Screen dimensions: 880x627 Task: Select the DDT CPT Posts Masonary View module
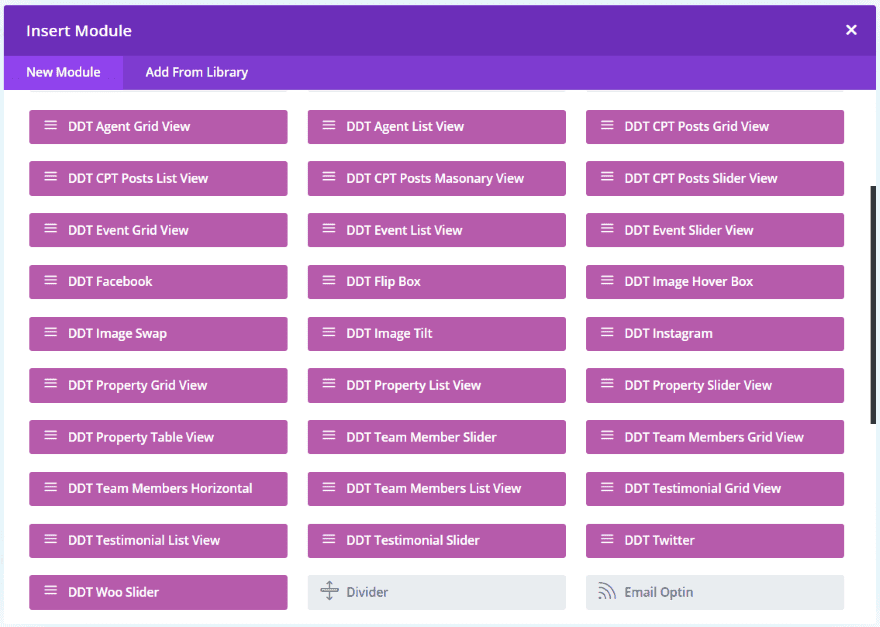(437, 179)
